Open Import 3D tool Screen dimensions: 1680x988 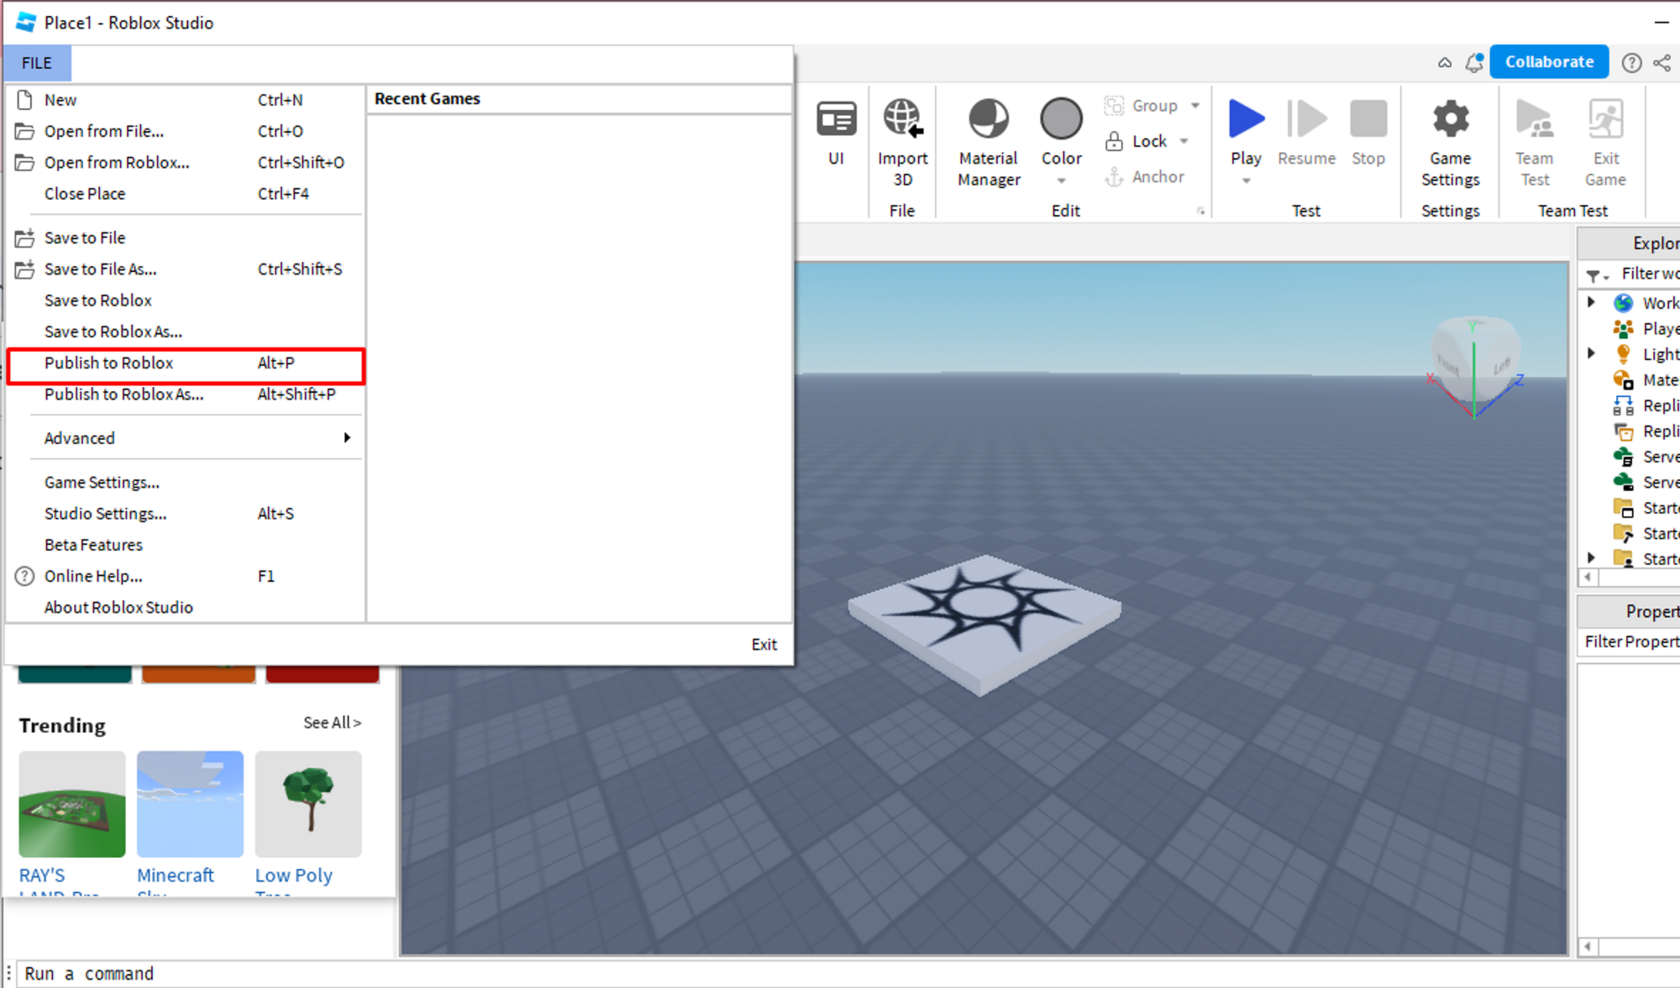click(902, 143)
